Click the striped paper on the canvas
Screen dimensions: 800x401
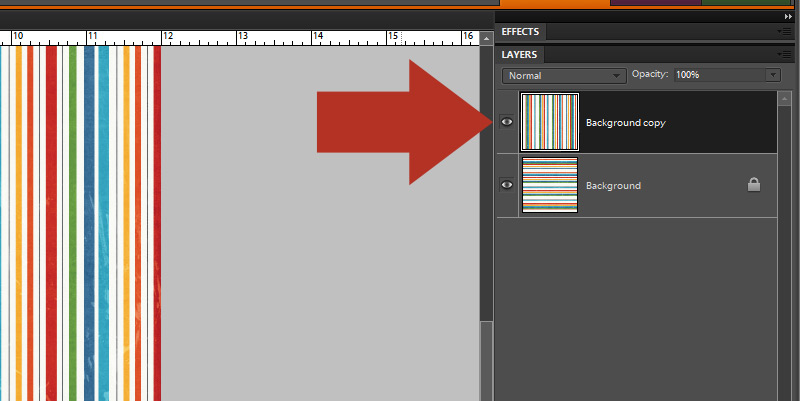point(81,223)
